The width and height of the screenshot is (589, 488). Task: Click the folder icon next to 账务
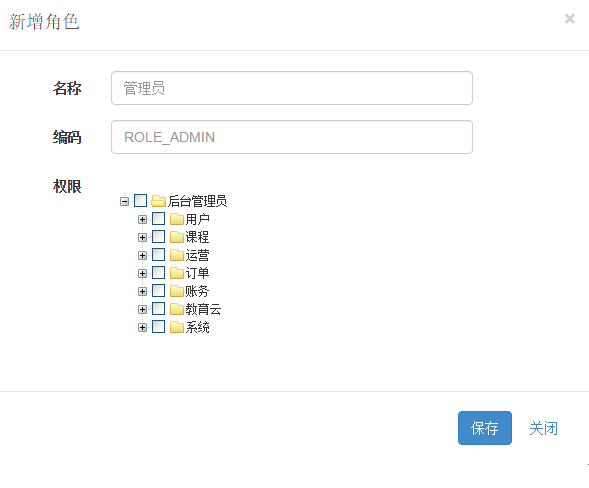point(177,291)
